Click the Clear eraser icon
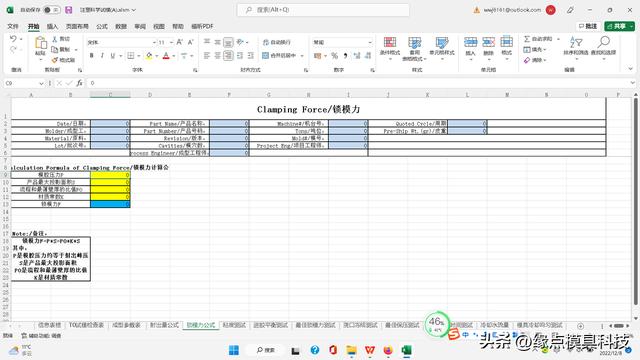Screen dimensions: 640x360 [527, 60]
